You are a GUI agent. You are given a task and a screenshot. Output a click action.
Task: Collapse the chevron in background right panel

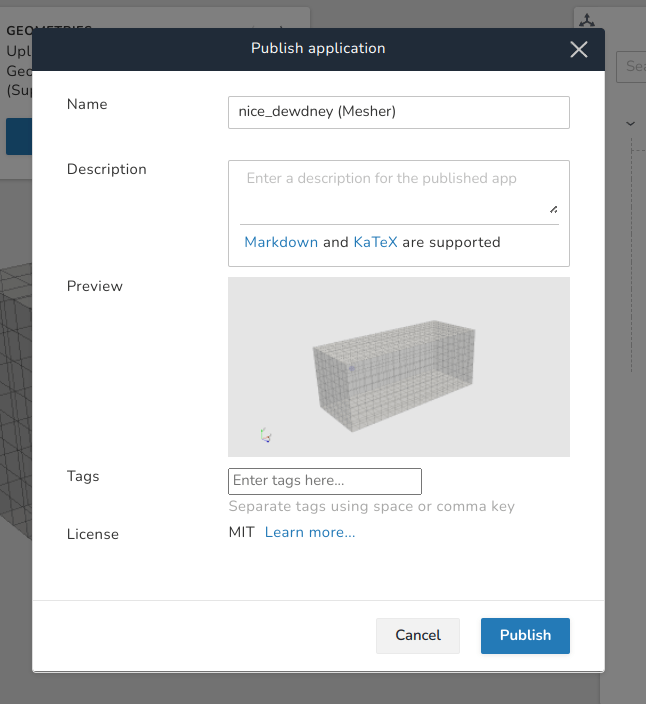[630, 123]
